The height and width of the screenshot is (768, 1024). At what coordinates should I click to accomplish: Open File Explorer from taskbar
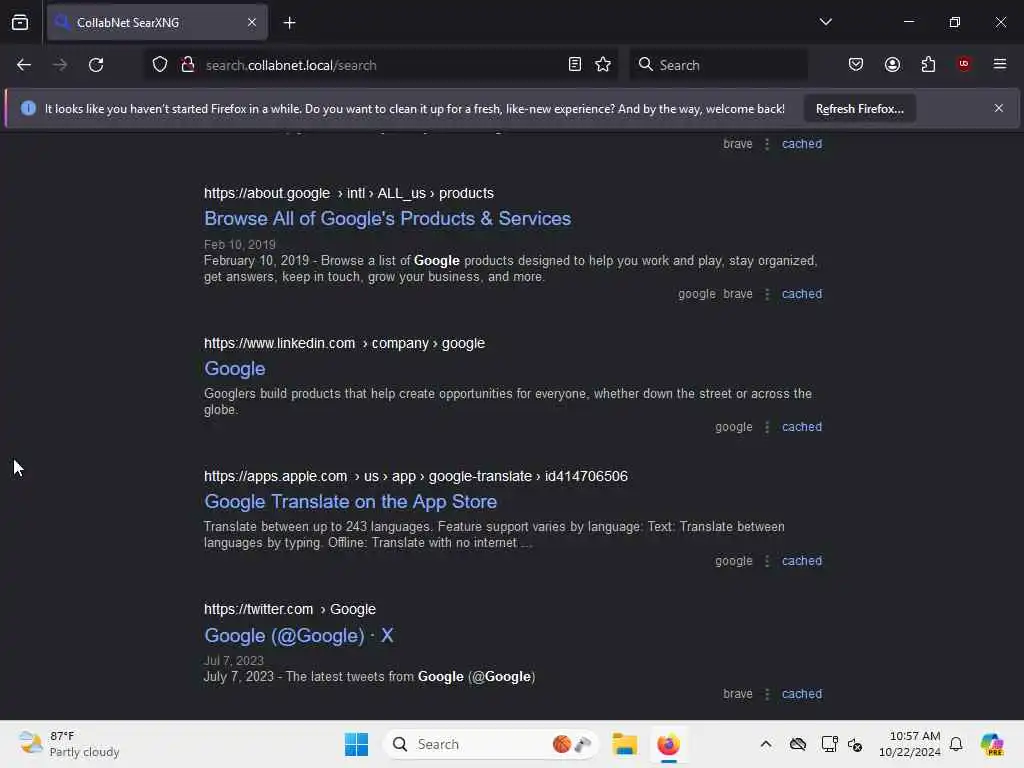click(x=625, y=744)
